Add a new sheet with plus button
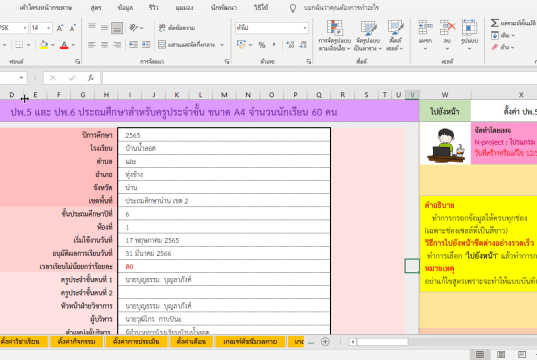The image size is (537, 360). click(325, 342)
